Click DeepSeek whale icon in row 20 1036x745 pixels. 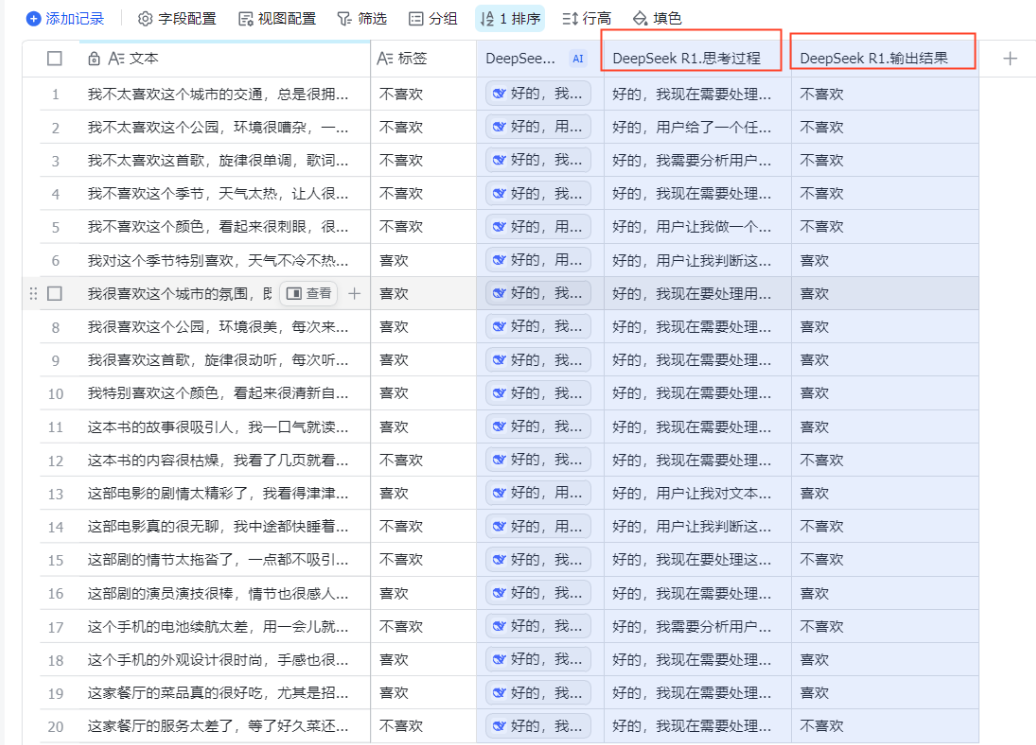(x=500, y=726)
